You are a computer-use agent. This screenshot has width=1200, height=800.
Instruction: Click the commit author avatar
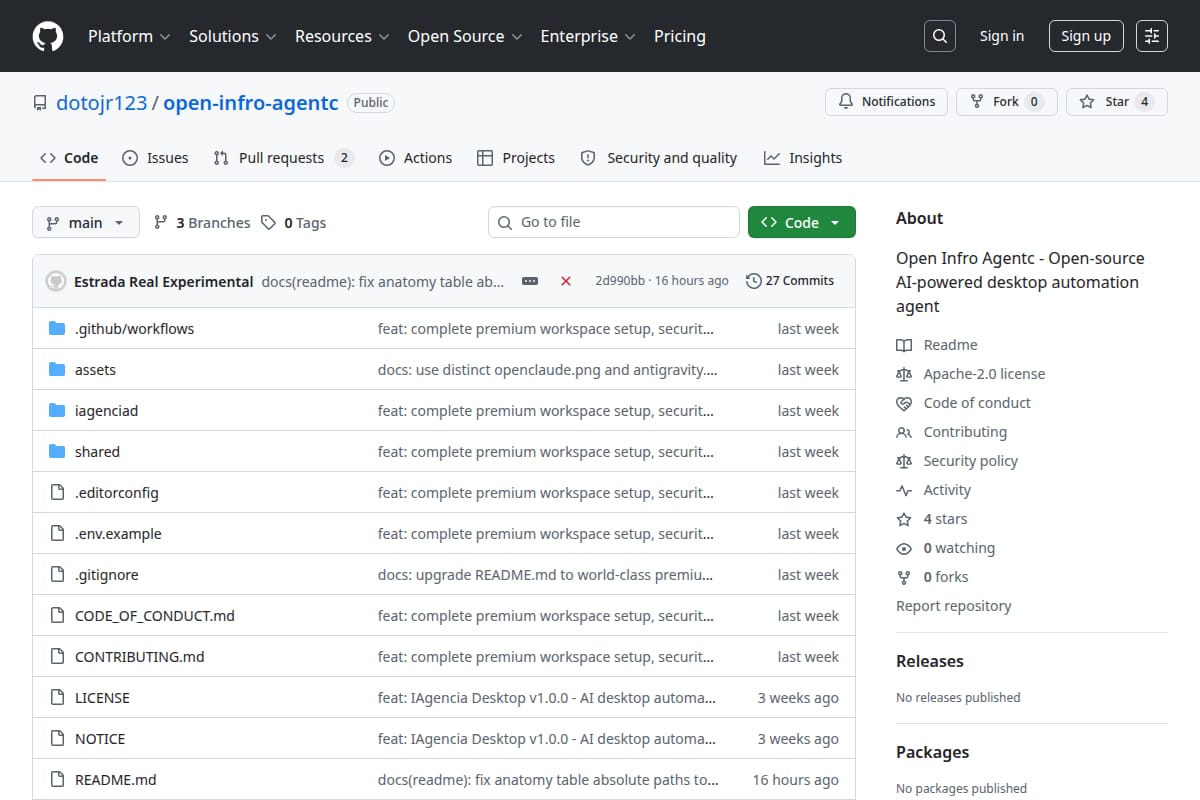tap(56, 281)
